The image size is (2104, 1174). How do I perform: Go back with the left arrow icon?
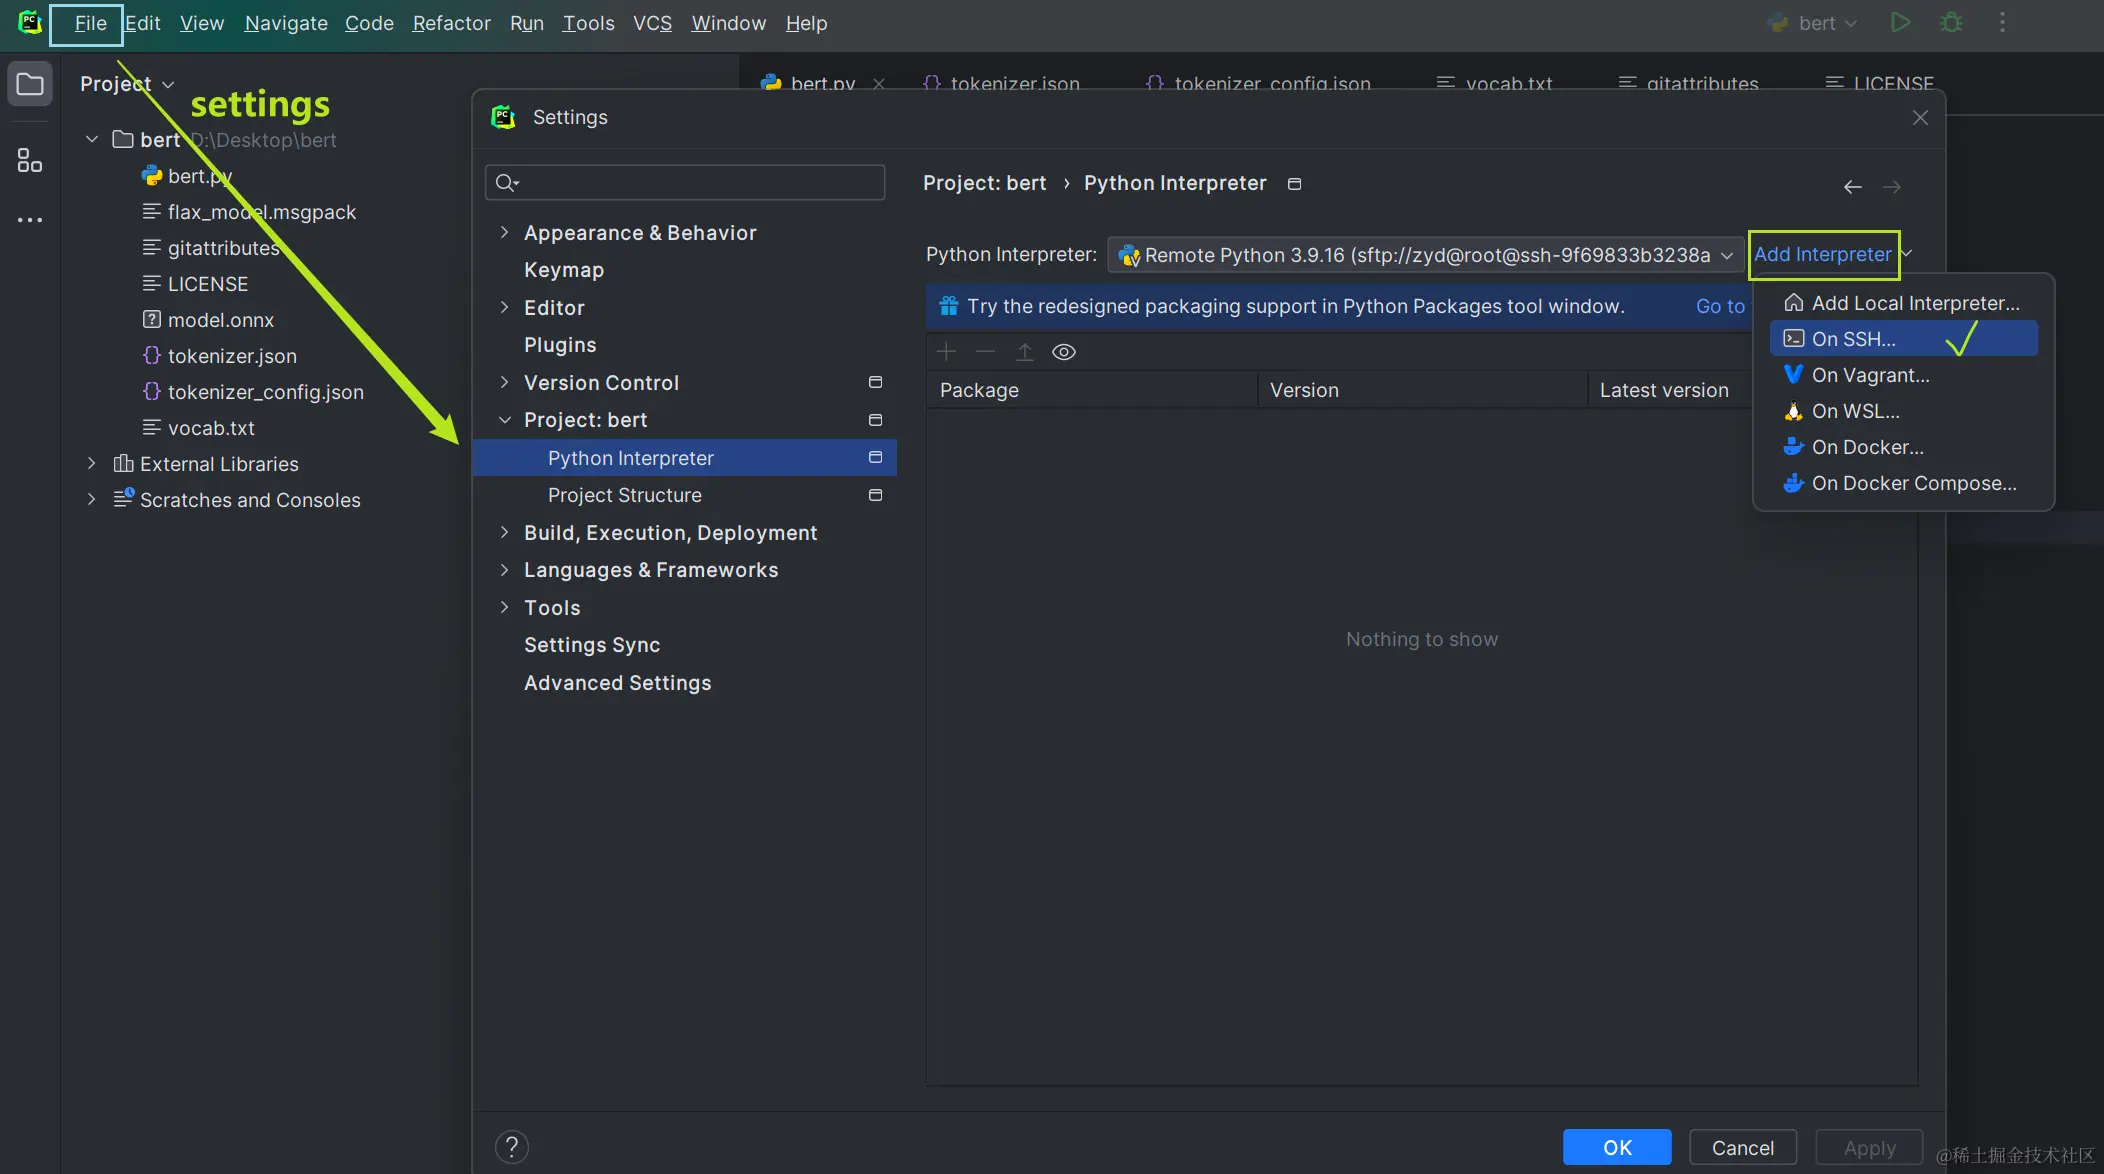[x=1852, y=187]
